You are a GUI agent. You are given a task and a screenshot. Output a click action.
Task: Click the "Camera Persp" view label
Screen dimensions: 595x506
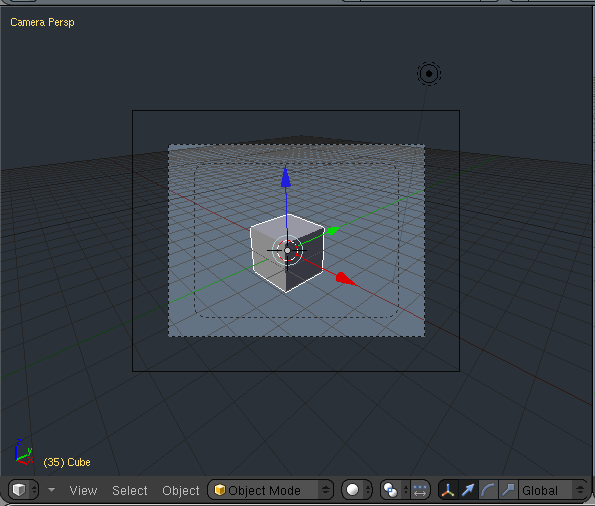coord(42,22)
